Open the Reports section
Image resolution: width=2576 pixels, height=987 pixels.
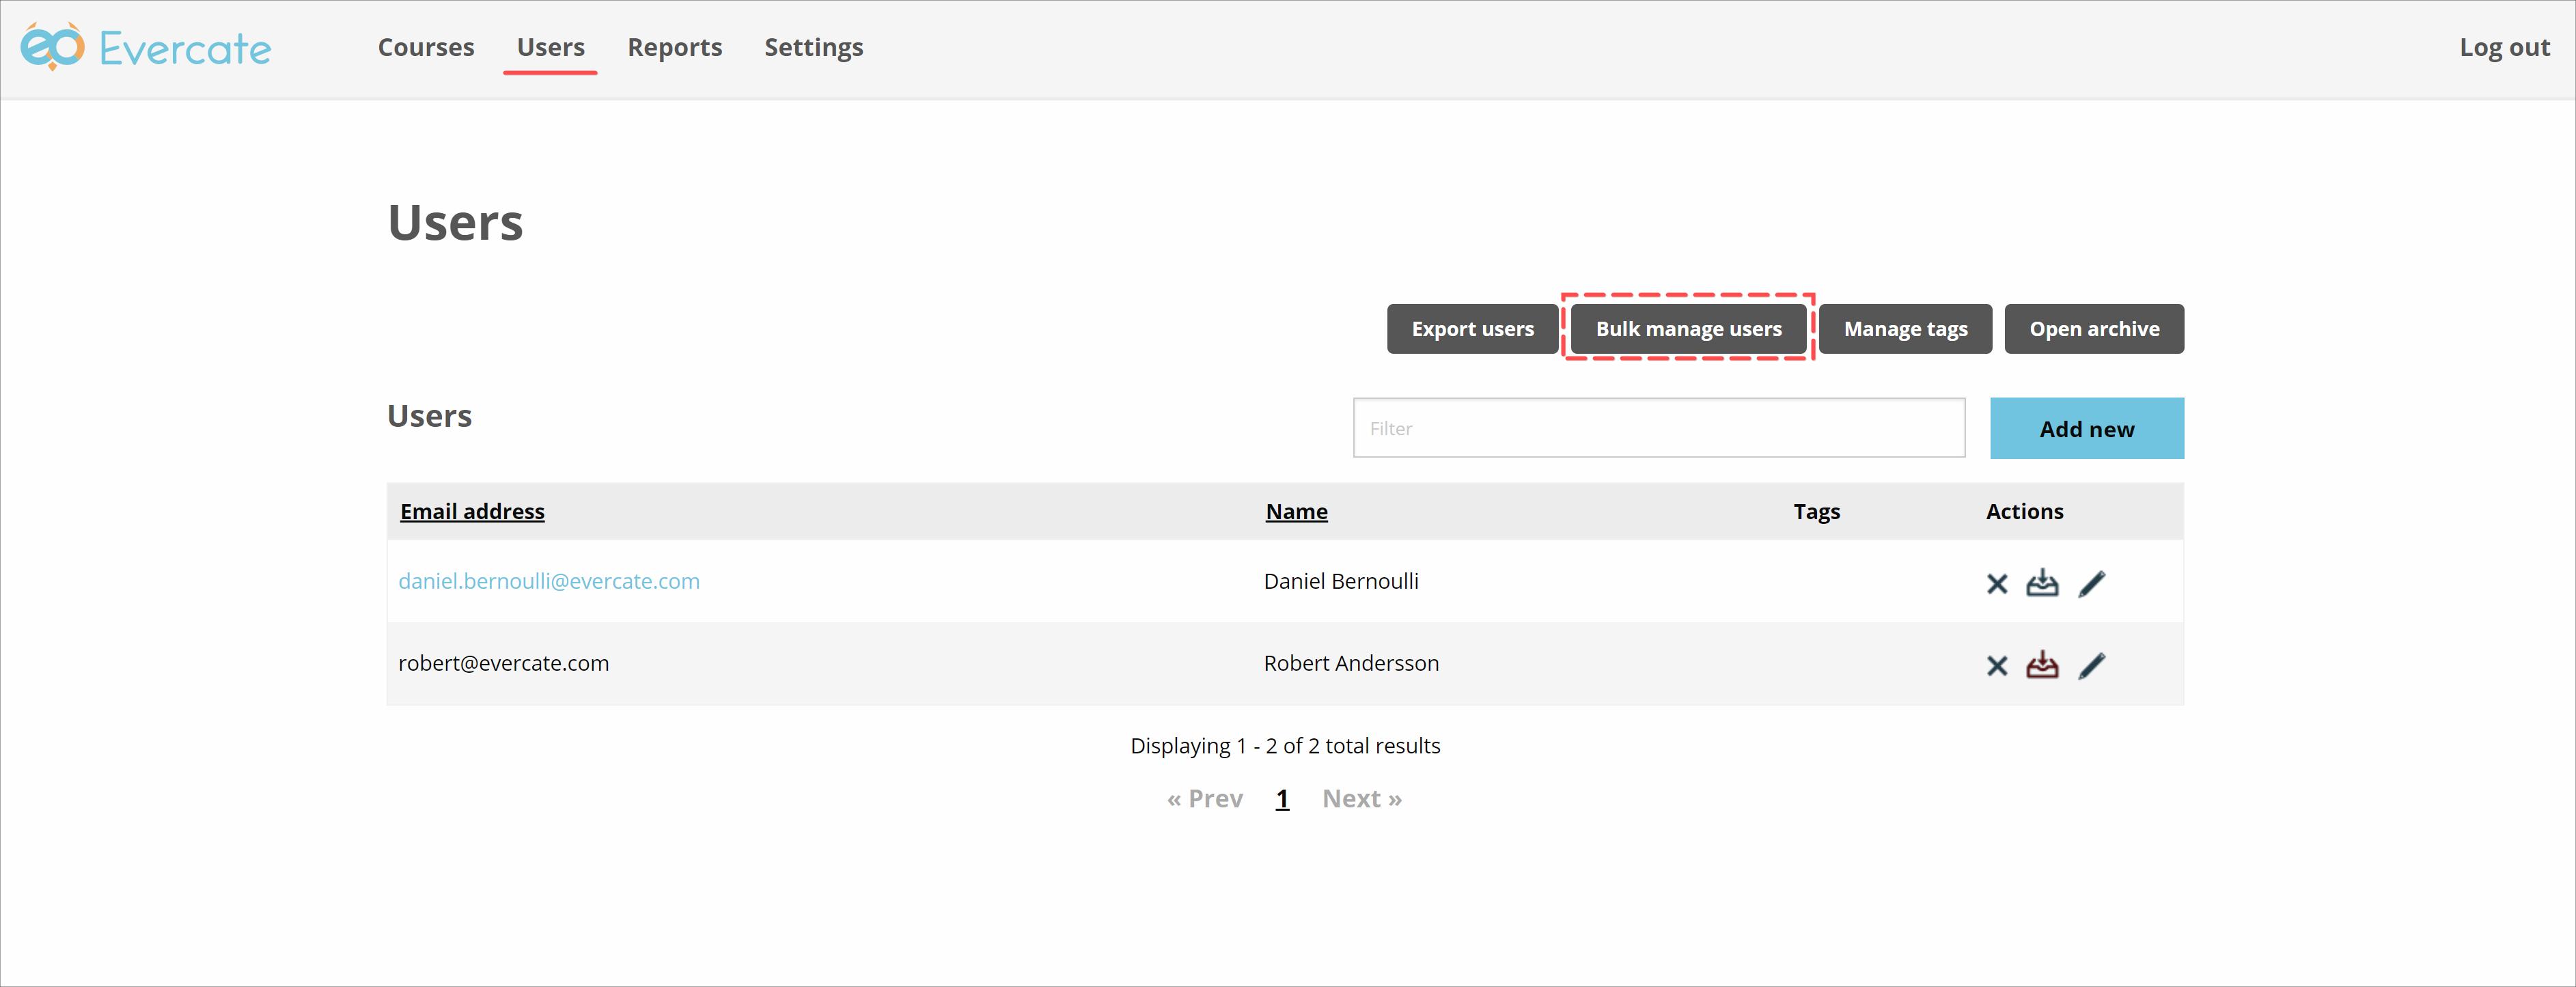[x=674, y=47]
